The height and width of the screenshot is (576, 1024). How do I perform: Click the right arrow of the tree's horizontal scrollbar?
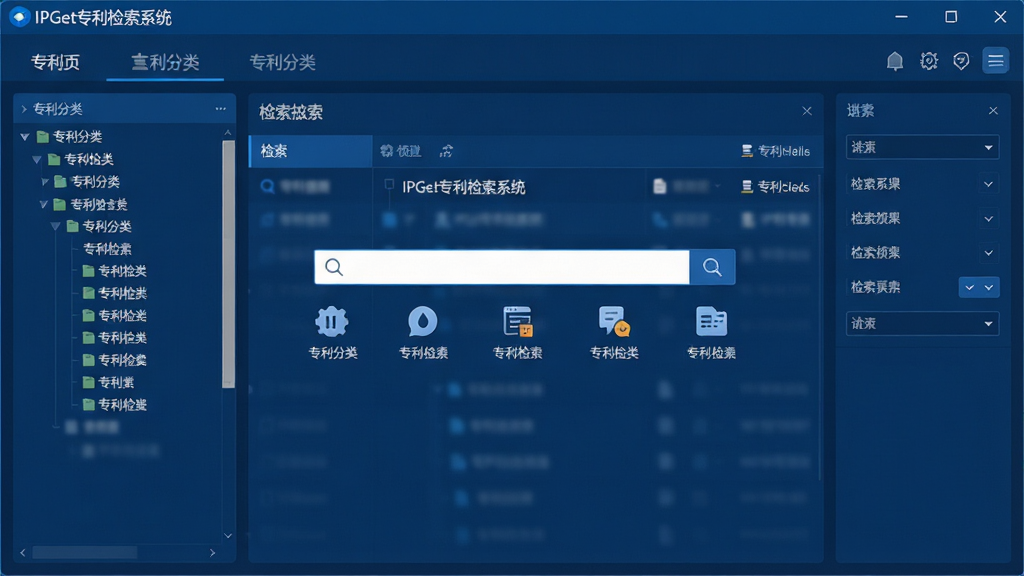(x=213, y=552)
